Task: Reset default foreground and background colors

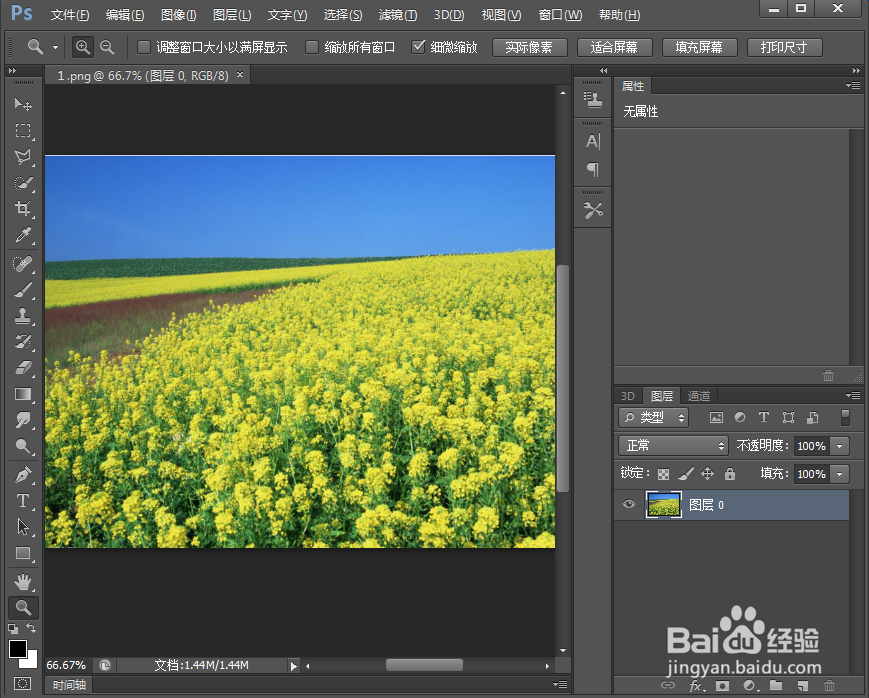Action: [13, 629]
